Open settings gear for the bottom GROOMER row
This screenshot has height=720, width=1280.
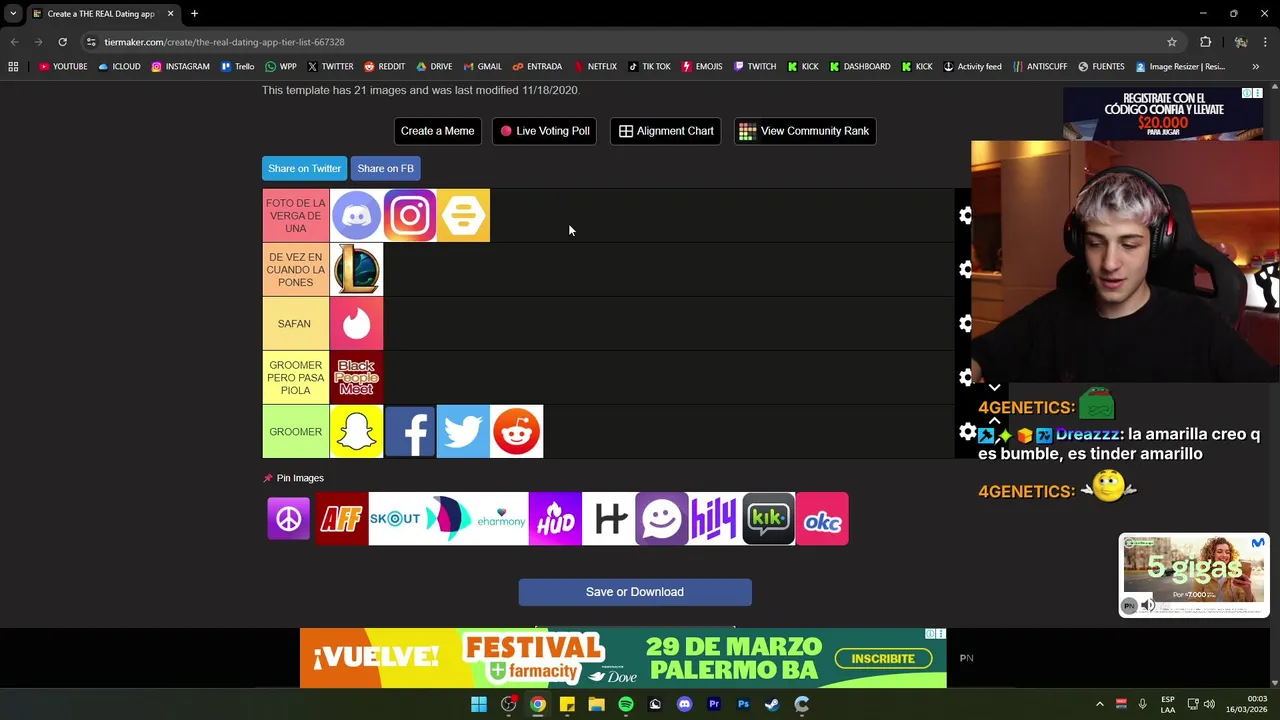967,432
